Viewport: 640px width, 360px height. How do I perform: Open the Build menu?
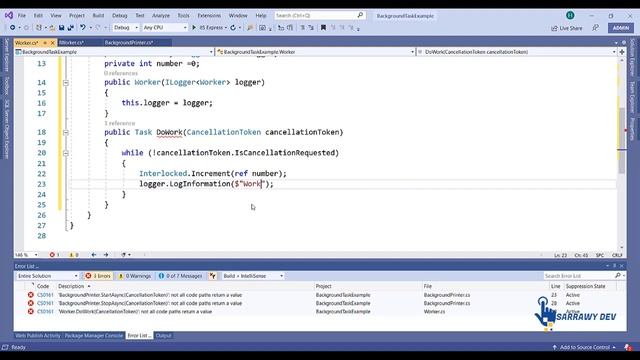[x=98, y=16]
